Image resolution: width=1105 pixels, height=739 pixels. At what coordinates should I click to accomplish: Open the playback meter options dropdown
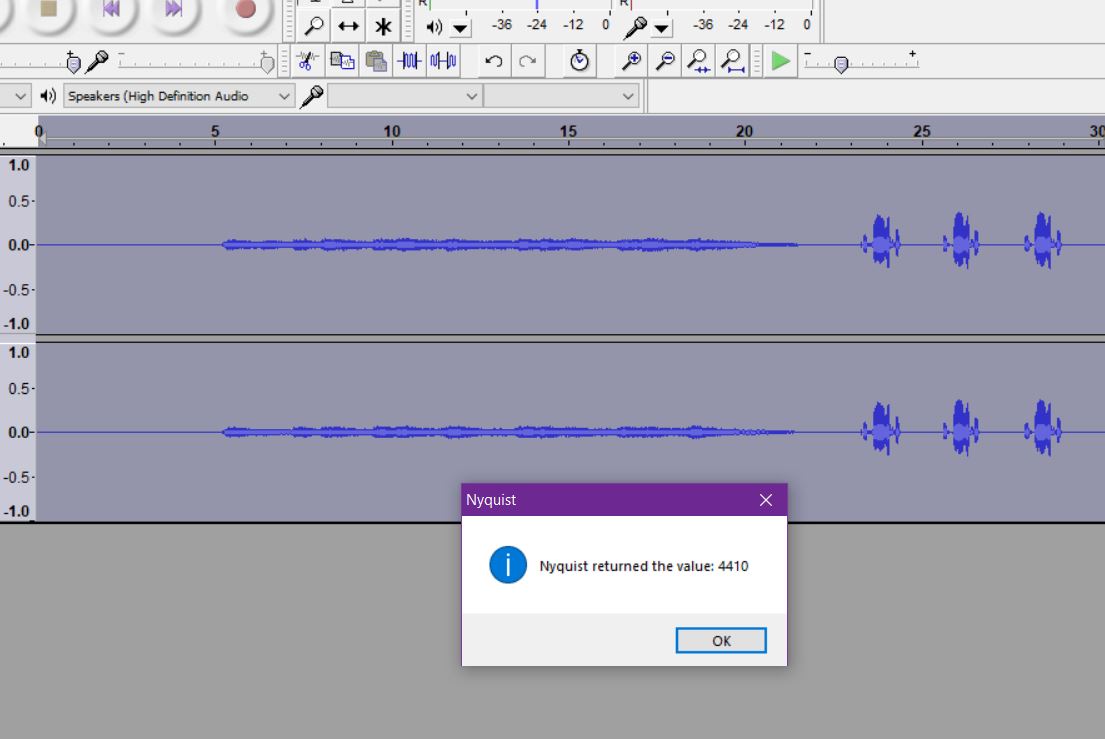click(461, 27)
